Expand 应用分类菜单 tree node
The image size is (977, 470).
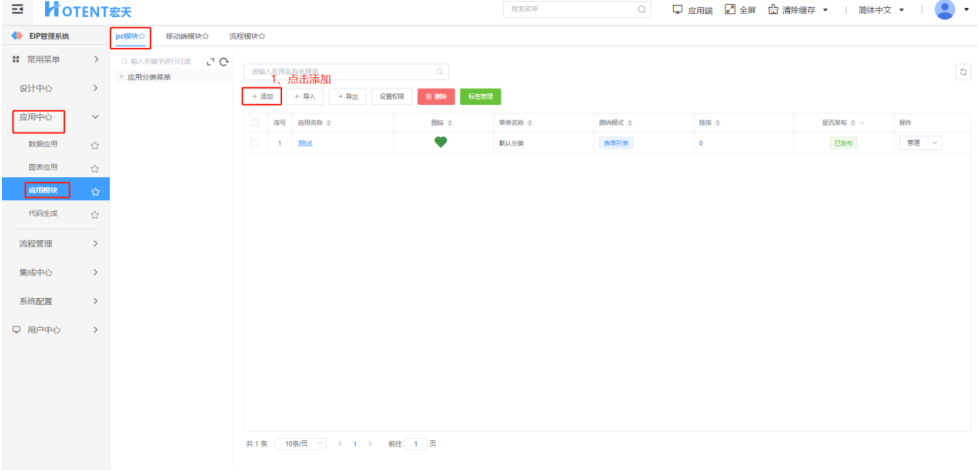pyautogui.click(x=121, y=77)
